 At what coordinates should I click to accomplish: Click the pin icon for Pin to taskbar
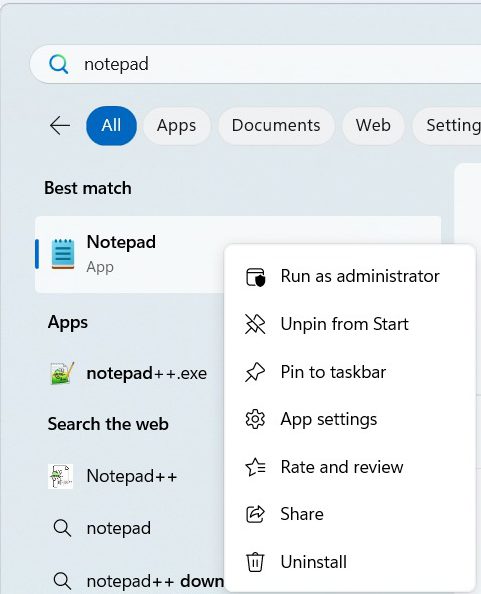pyautogui.click(x=255, y=372)
